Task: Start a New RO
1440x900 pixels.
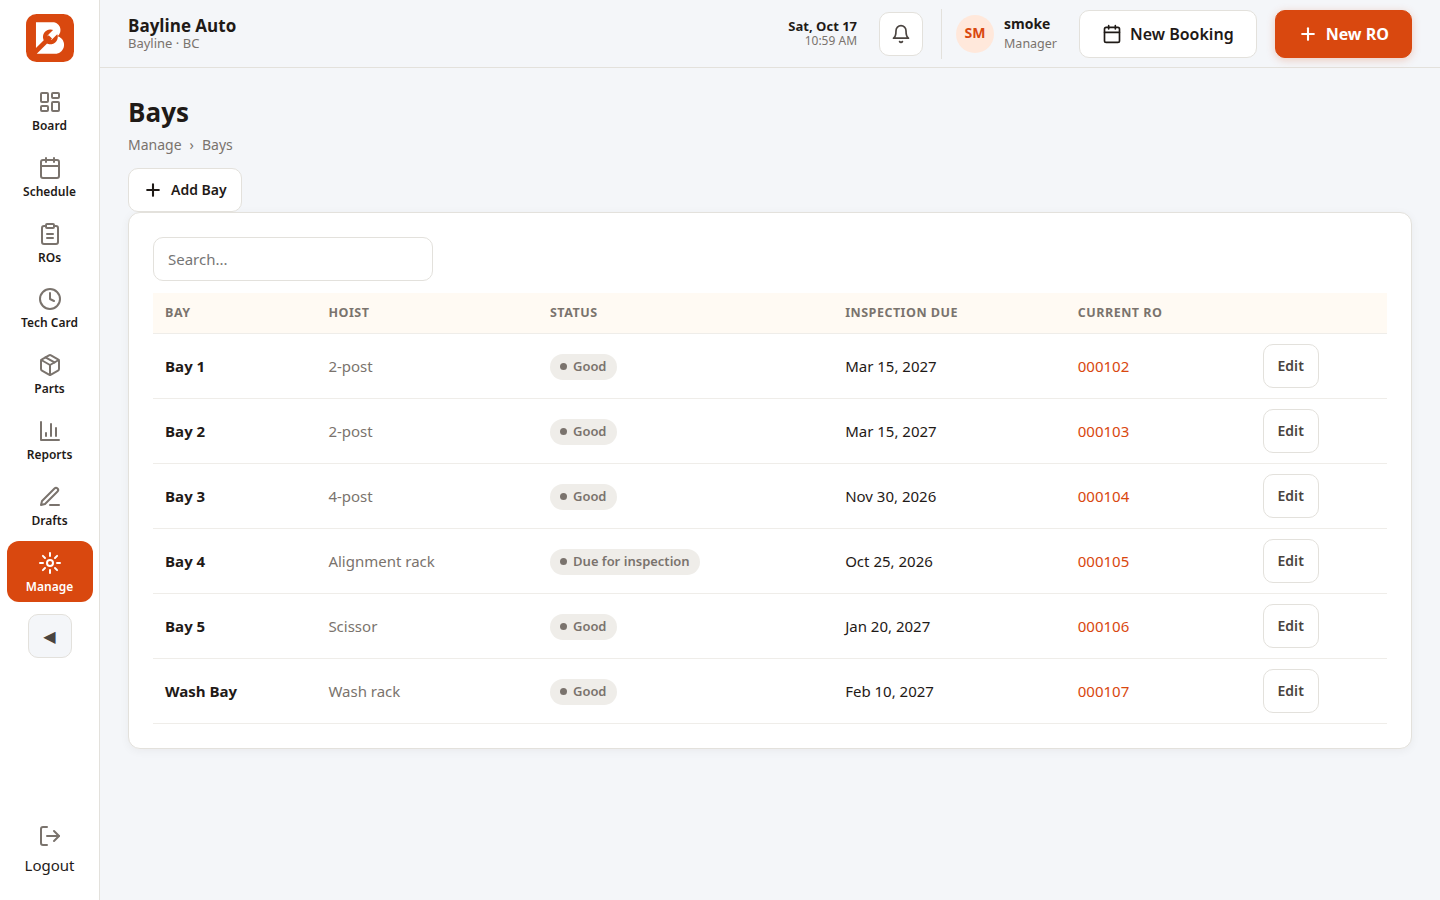Action: (x=1343, y=34)
